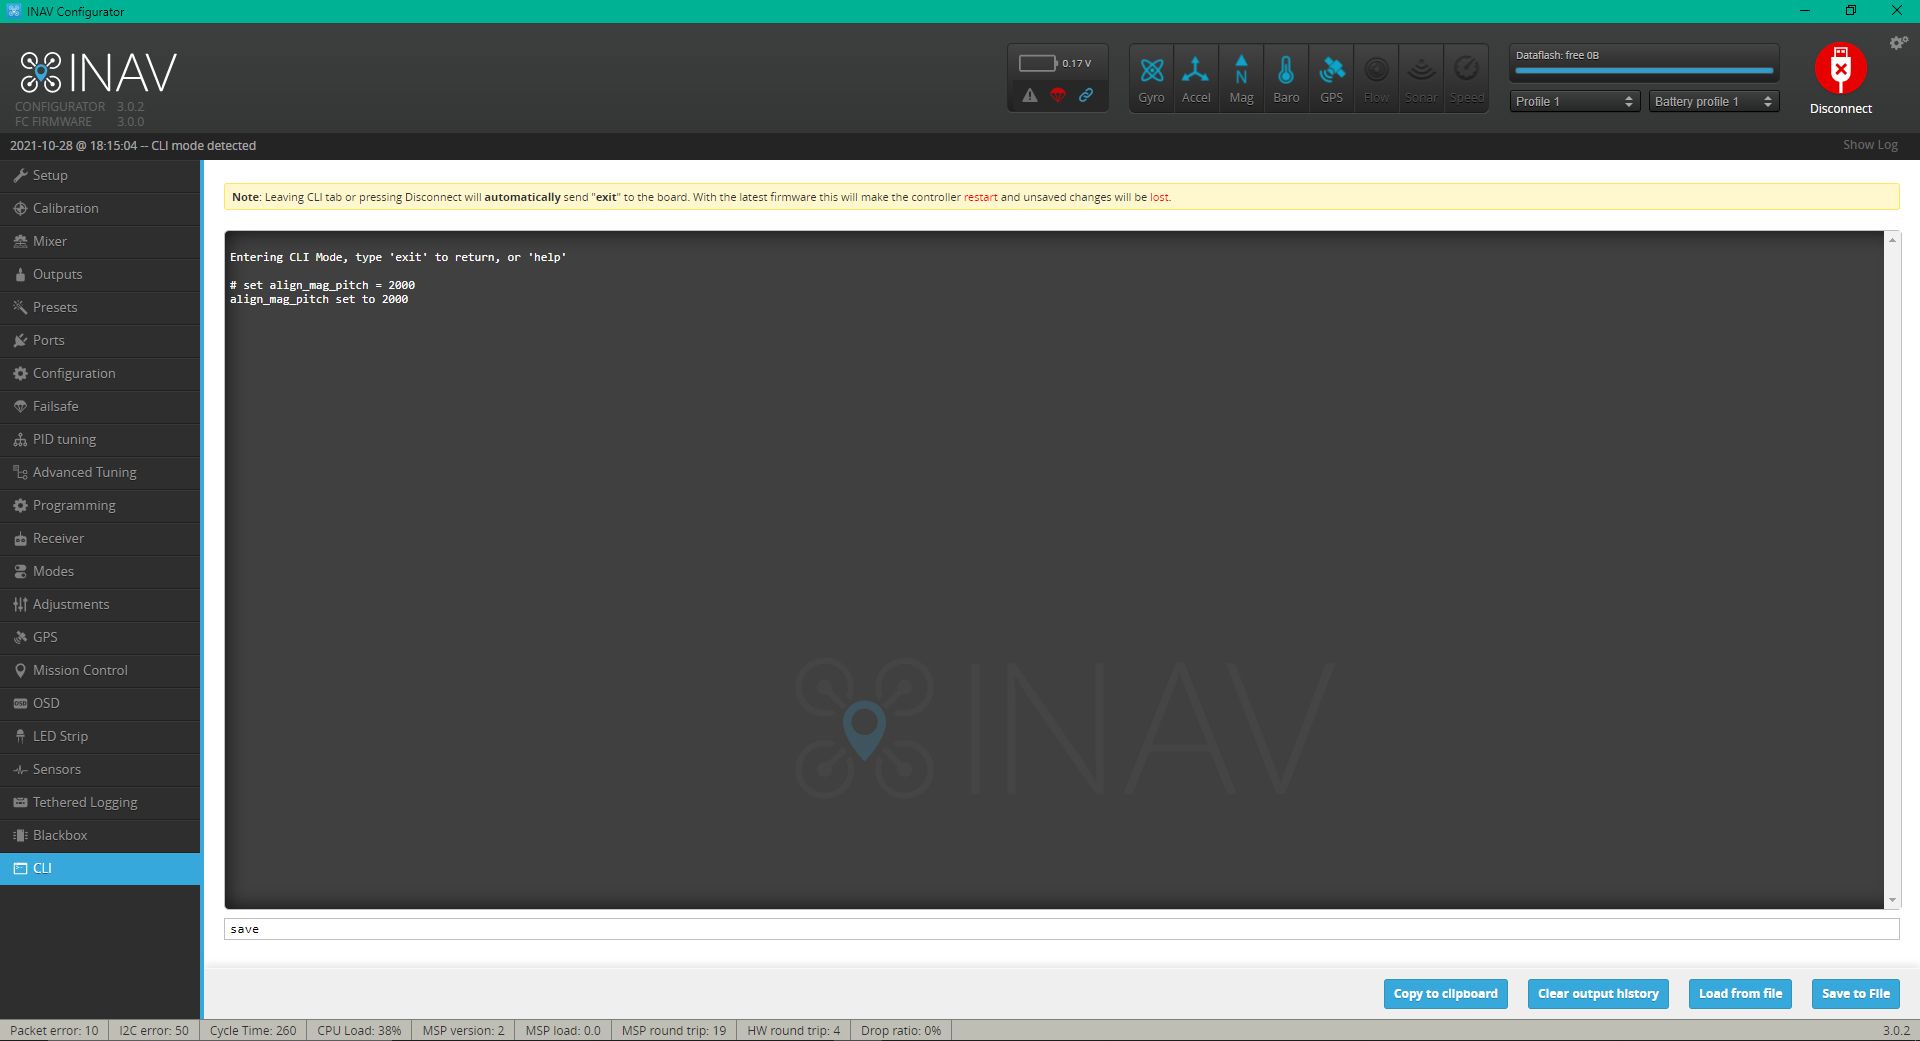This screenshot has height=1041, width=1920.
Task: Click the red failsafe parachute icon
Action: pos(1058,95)
